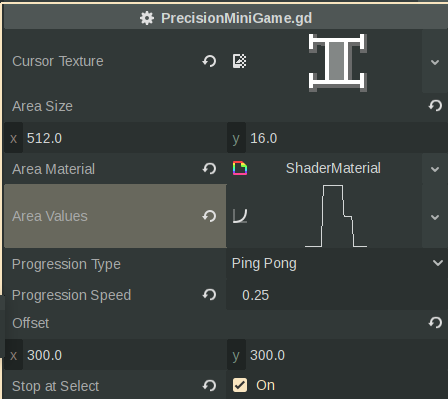This screenshot has height=399, width=448.
Task: Reset the Area Values property
Action: point(209,216)
